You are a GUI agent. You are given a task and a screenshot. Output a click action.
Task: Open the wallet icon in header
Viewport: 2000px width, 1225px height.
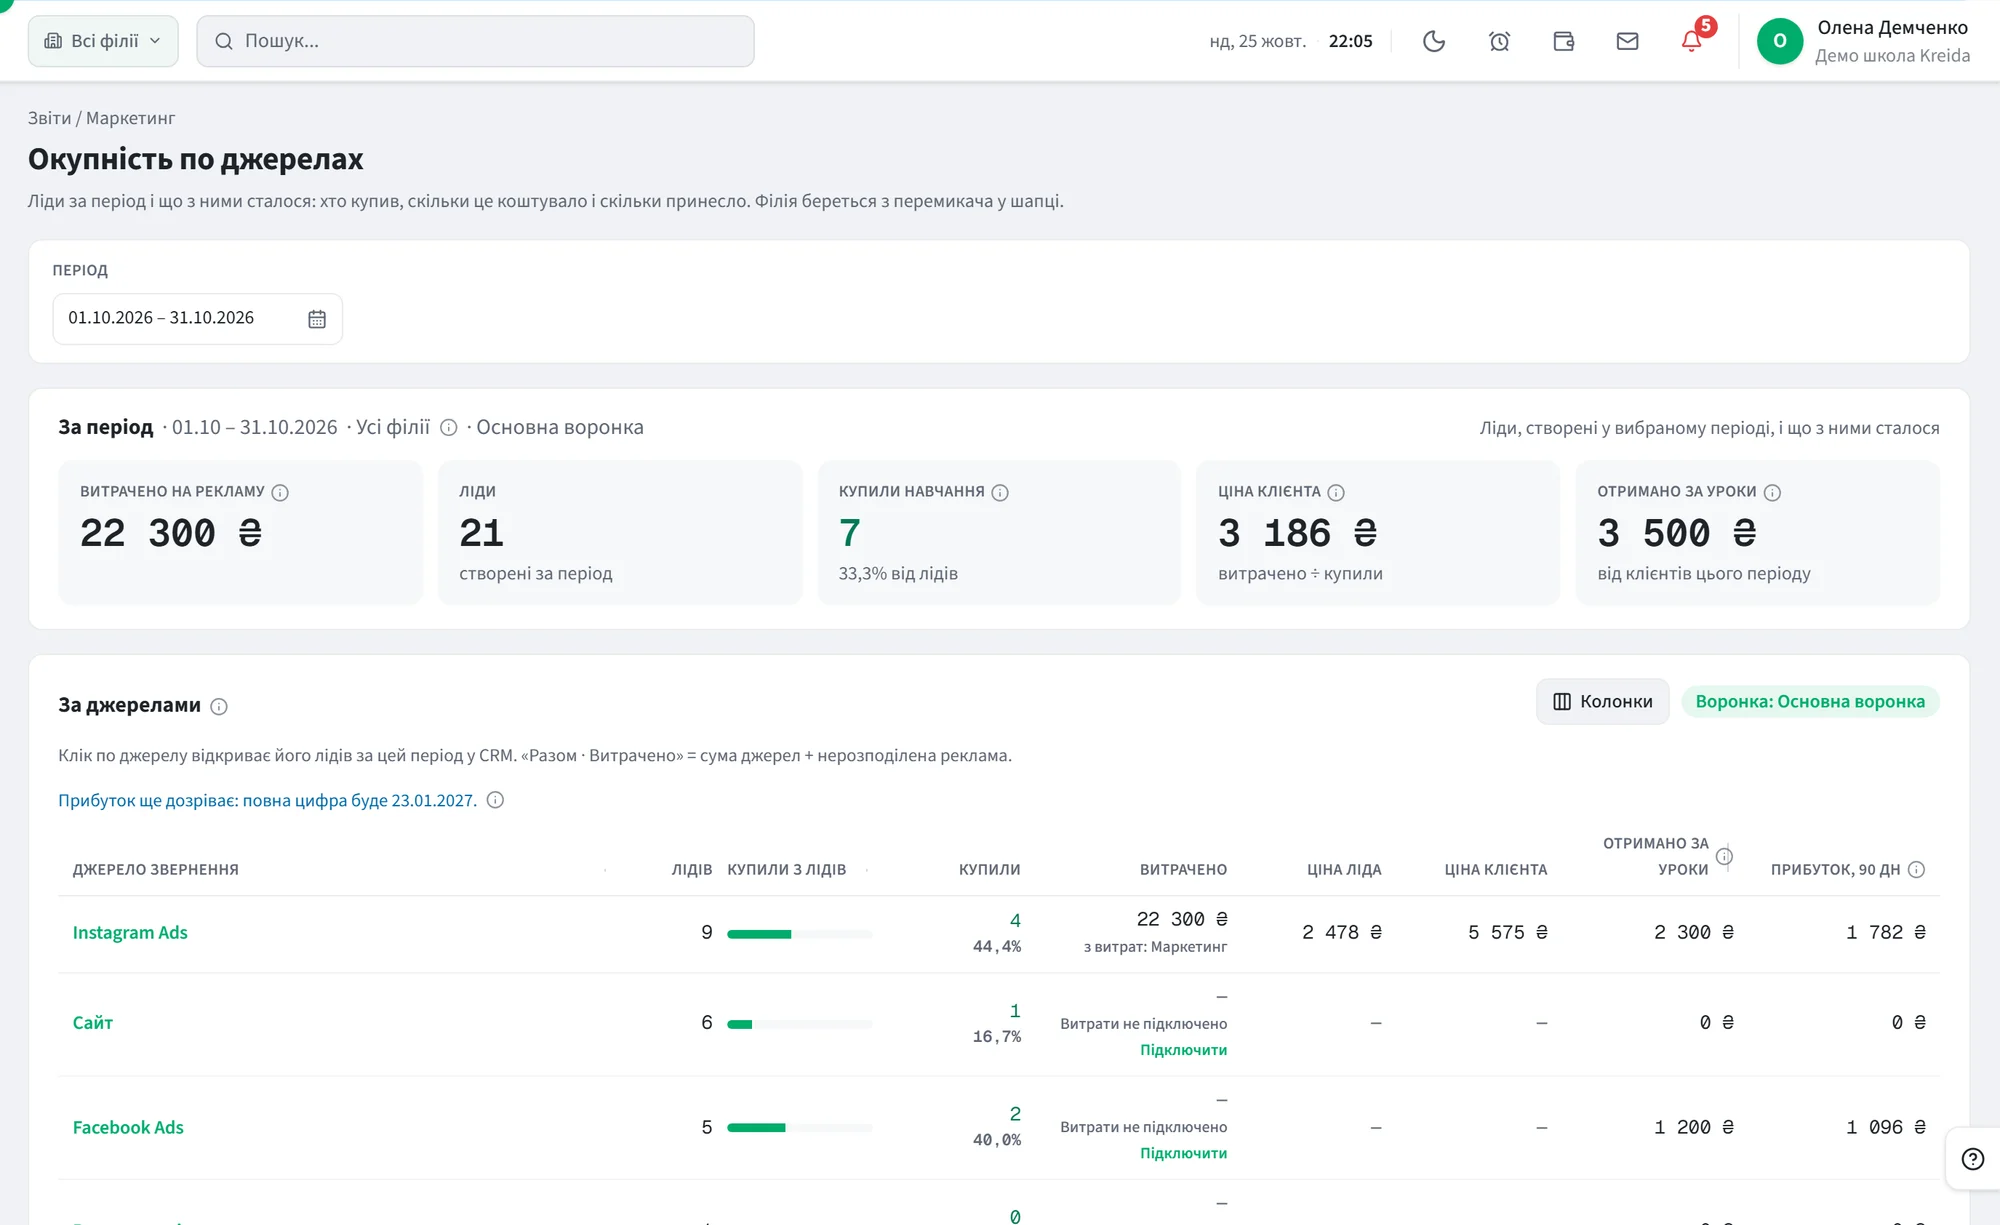pos(1564,41)
